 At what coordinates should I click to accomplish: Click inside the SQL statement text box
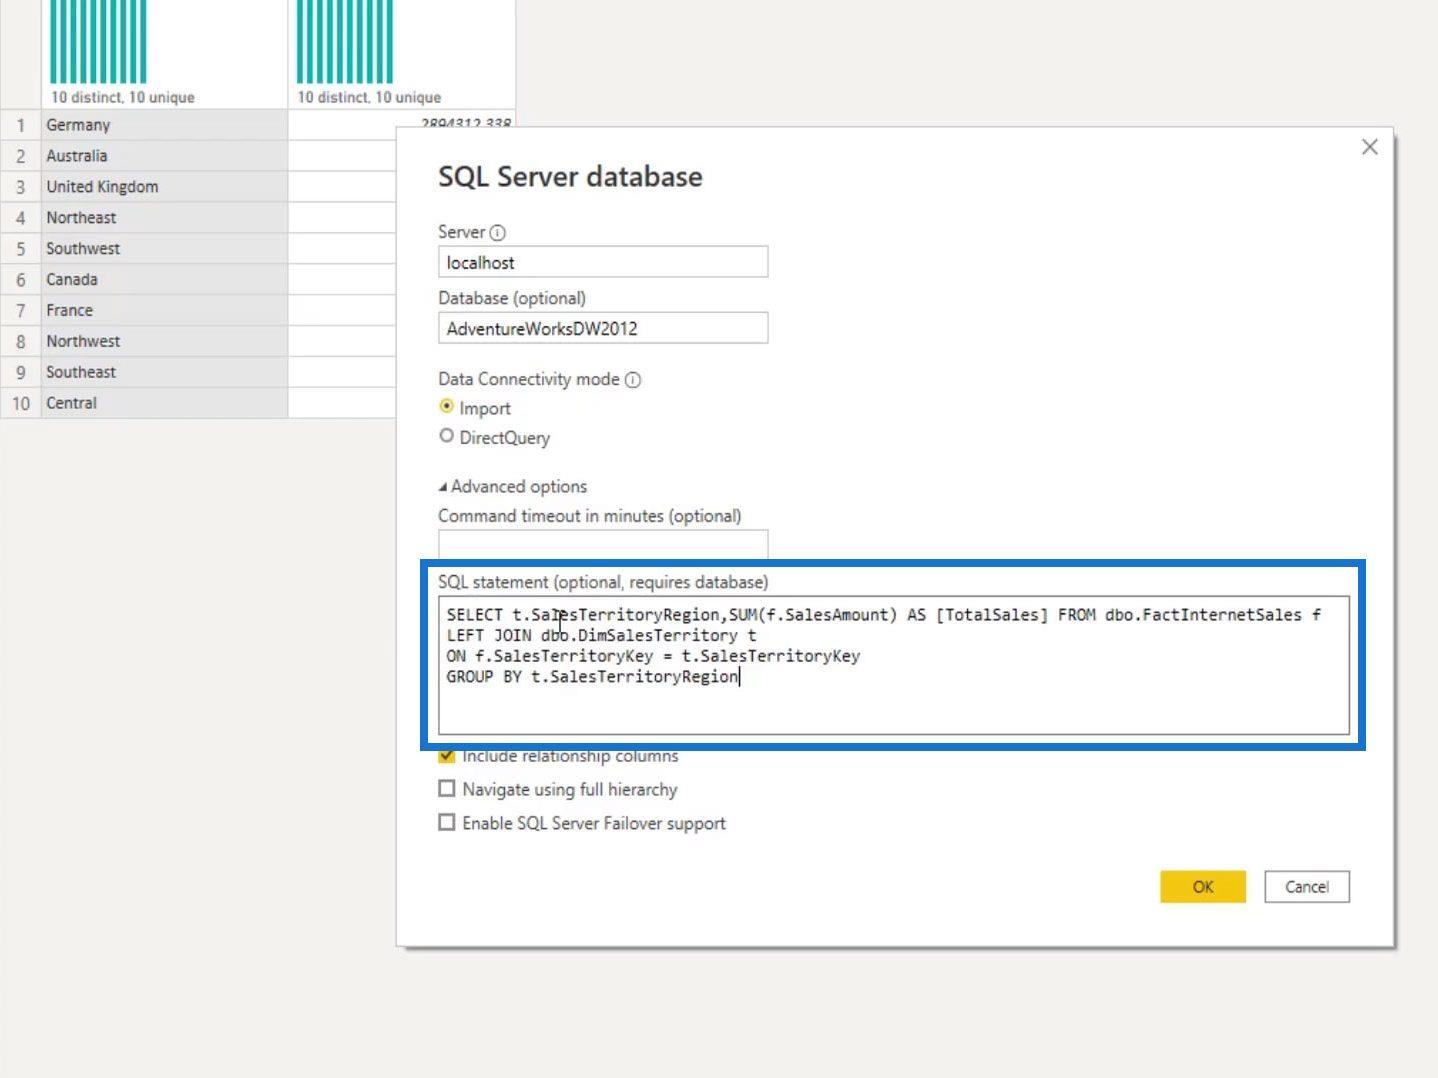(x=894, y=665)
